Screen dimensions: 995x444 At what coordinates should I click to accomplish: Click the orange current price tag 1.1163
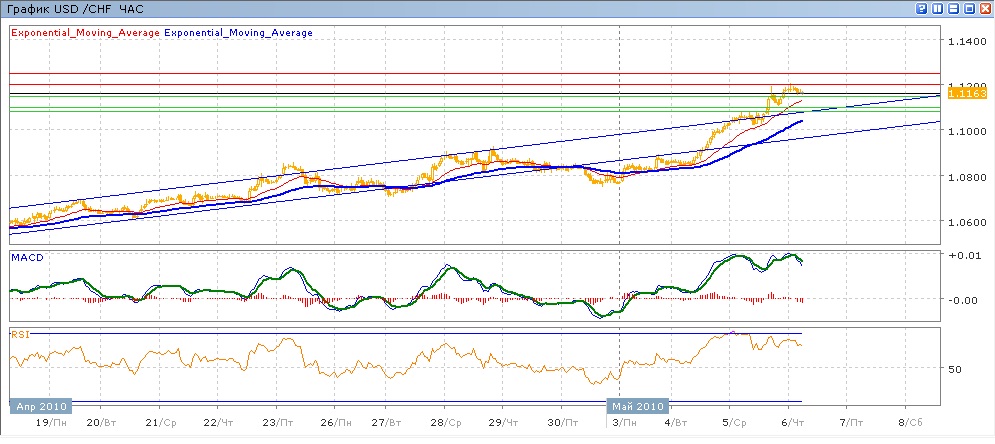(x=967, y=92)
